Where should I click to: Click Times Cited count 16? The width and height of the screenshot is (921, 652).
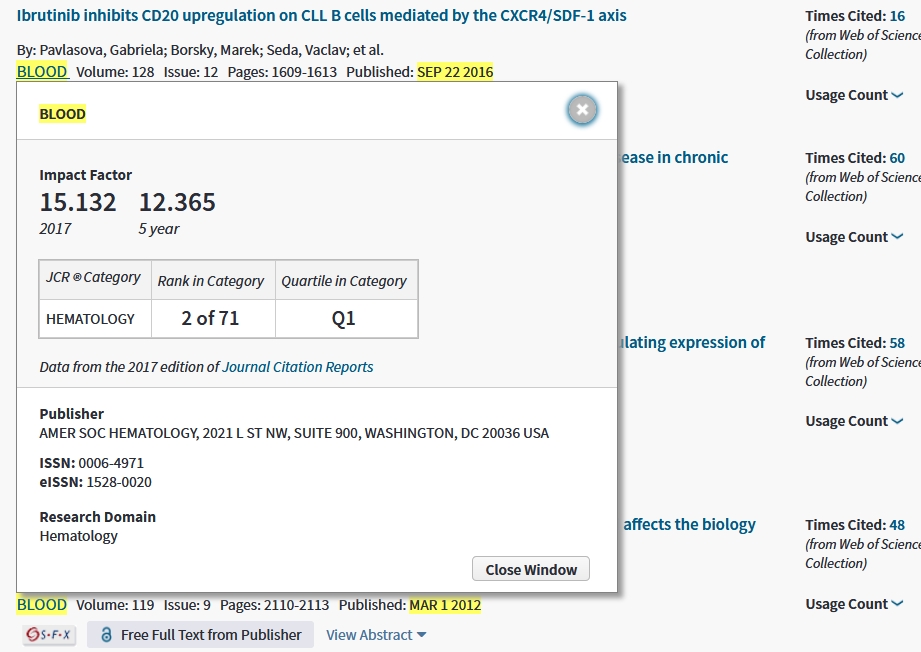click(897, 16)
